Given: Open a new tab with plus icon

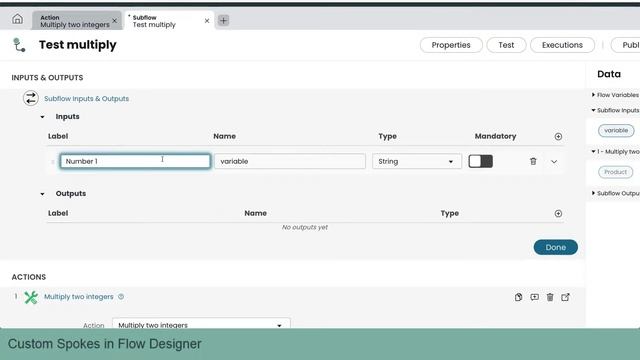Looking at the screenshot, I should coord(223,20).
